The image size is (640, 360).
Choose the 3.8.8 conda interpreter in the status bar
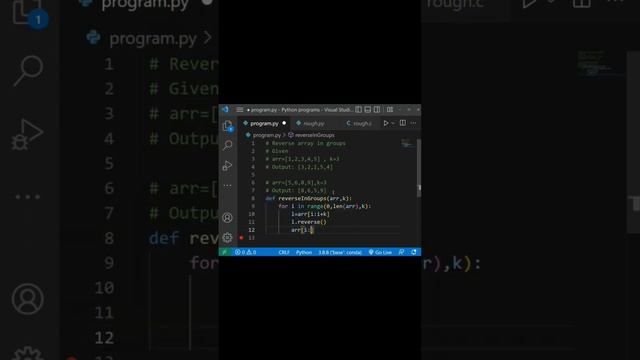point(340,252)
